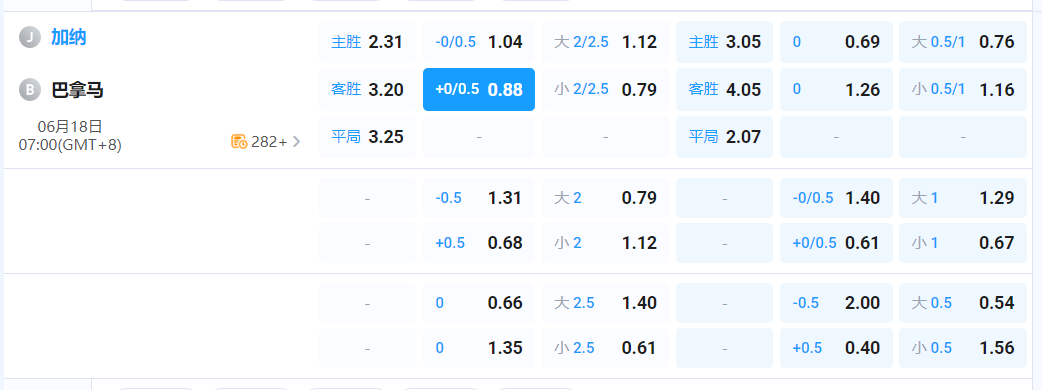Choose 小 1 at 0.67
The image size is (1042, 390).
point(963,243)
